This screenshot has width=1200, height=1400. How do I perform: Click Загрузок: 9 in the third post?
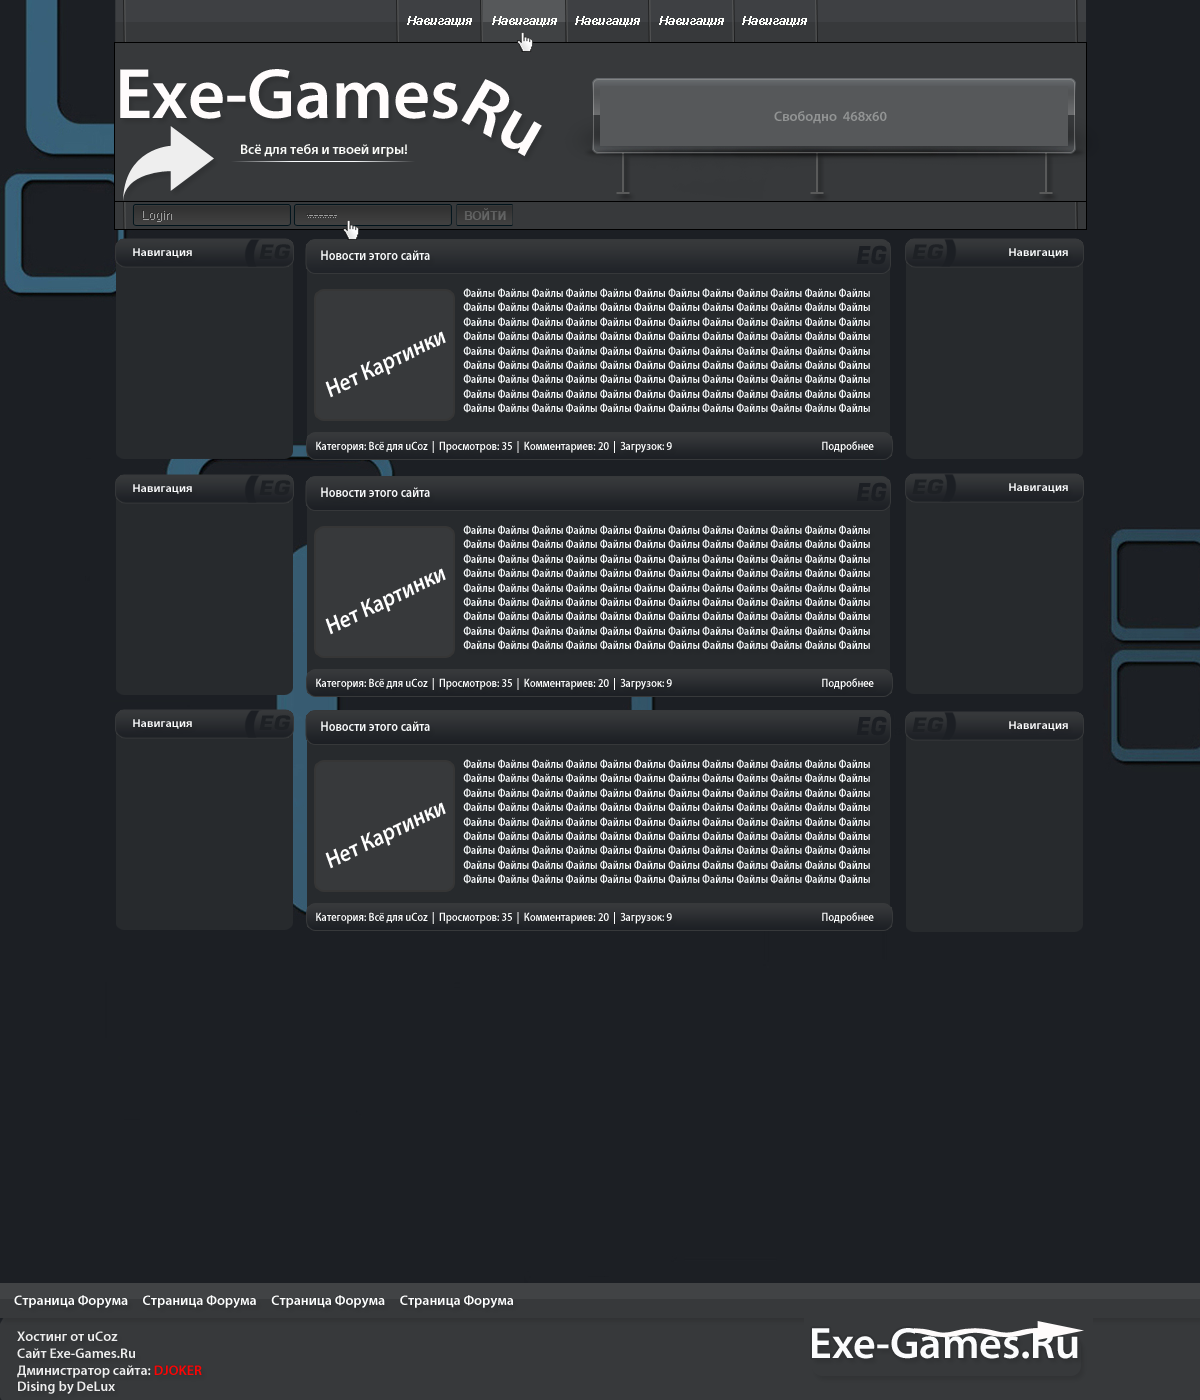(x=646, y=918)
